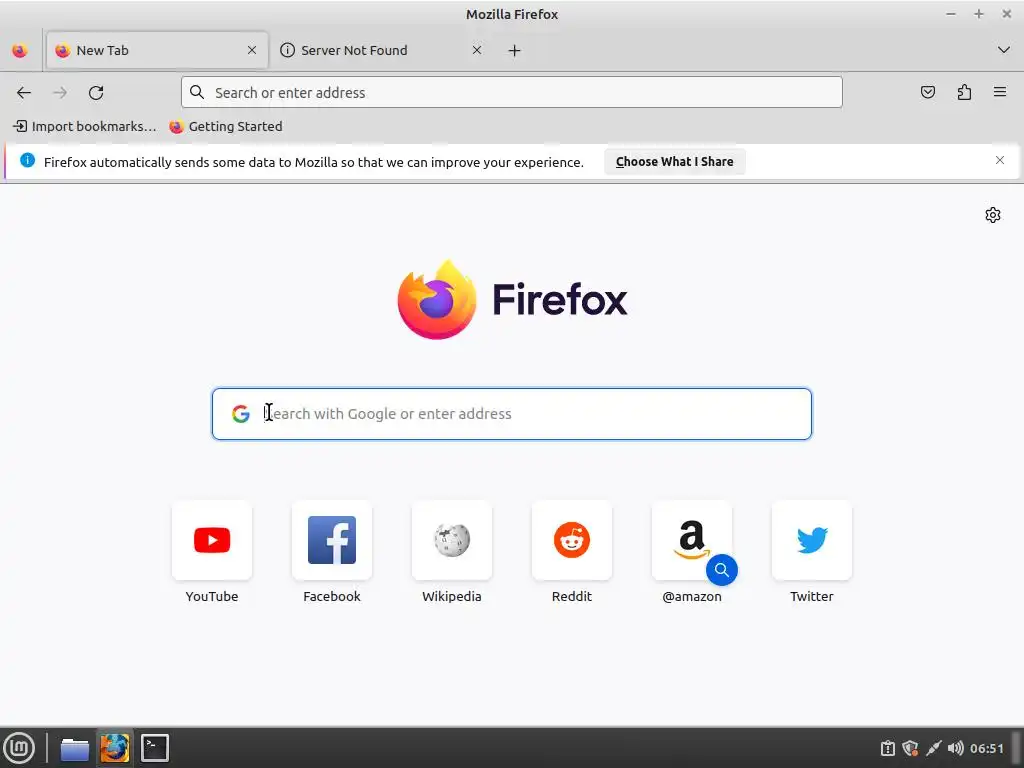Open Import bookmarks bookmark item

[85, 126]
